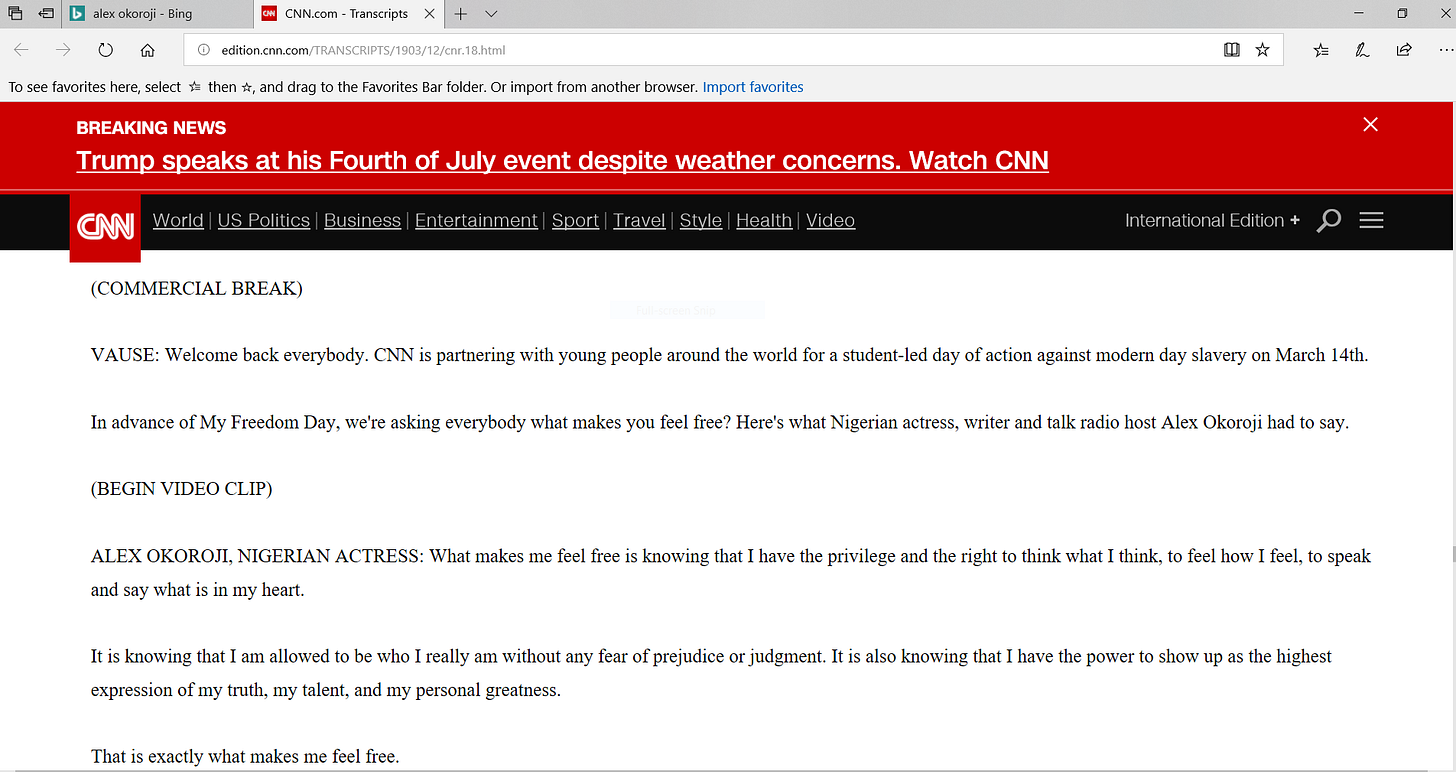The image size is (1456, 772).
Task: Click 'That is exactly what makes me feel free.'
Action: 245,756
